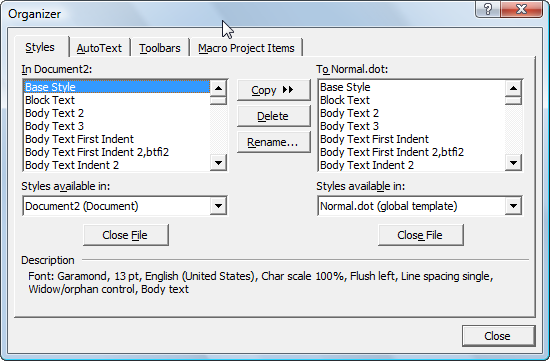
Task: Switch to the Toolbars tab
Action: click(160, 48)
